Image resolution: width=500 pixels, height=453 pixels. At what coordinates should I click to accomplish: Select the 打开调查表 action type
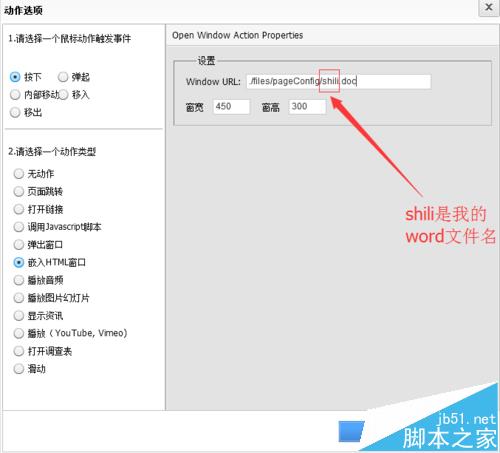[19, 351]
